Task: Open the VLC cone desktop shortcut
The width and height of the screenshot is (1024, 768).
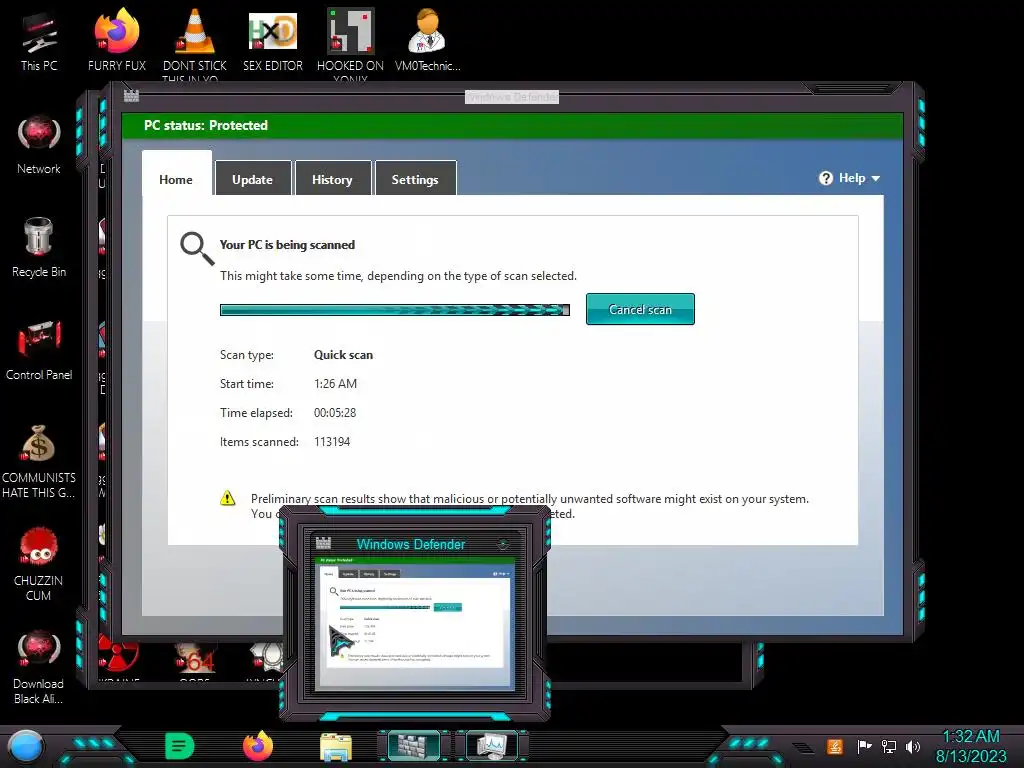Action: [195, 41]
